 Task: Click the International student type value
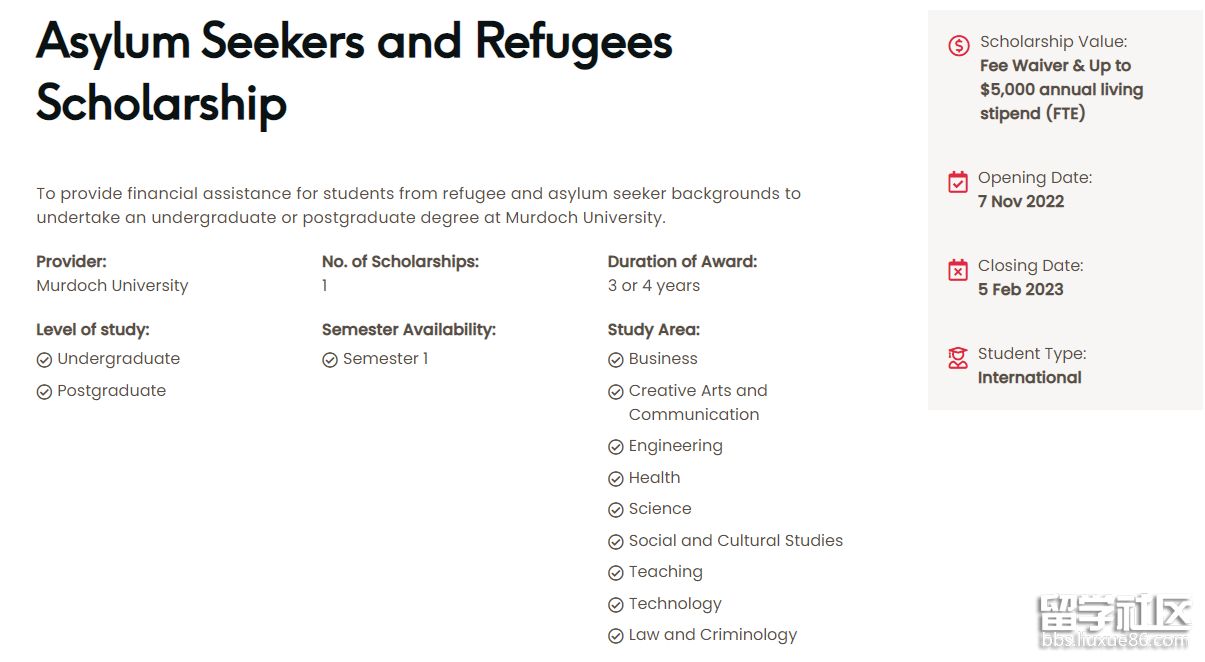(1029, 378)
